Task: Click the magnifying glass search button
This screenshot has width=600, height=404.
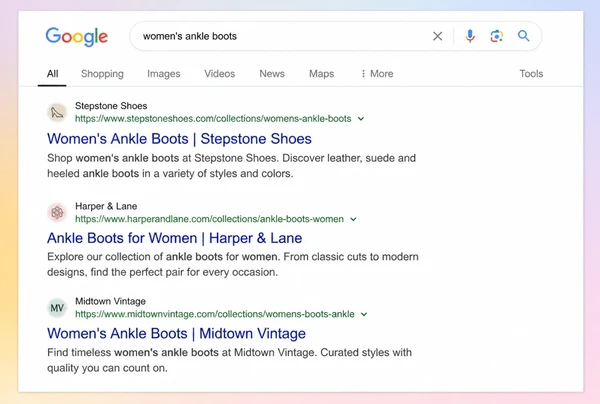Action: (523, 36)
